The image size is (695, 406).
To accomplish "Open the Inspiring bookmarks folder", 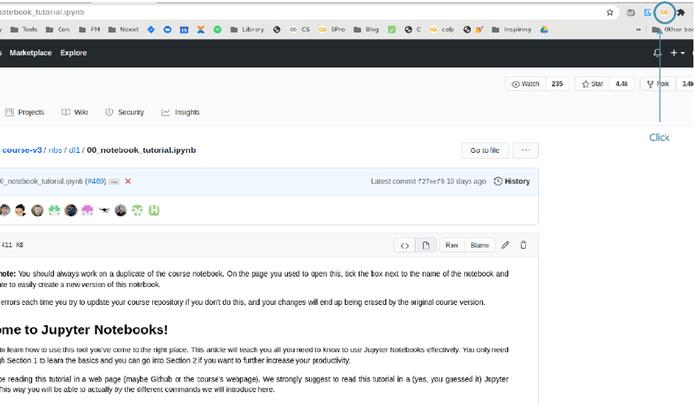I will click(x=511, y=30).
